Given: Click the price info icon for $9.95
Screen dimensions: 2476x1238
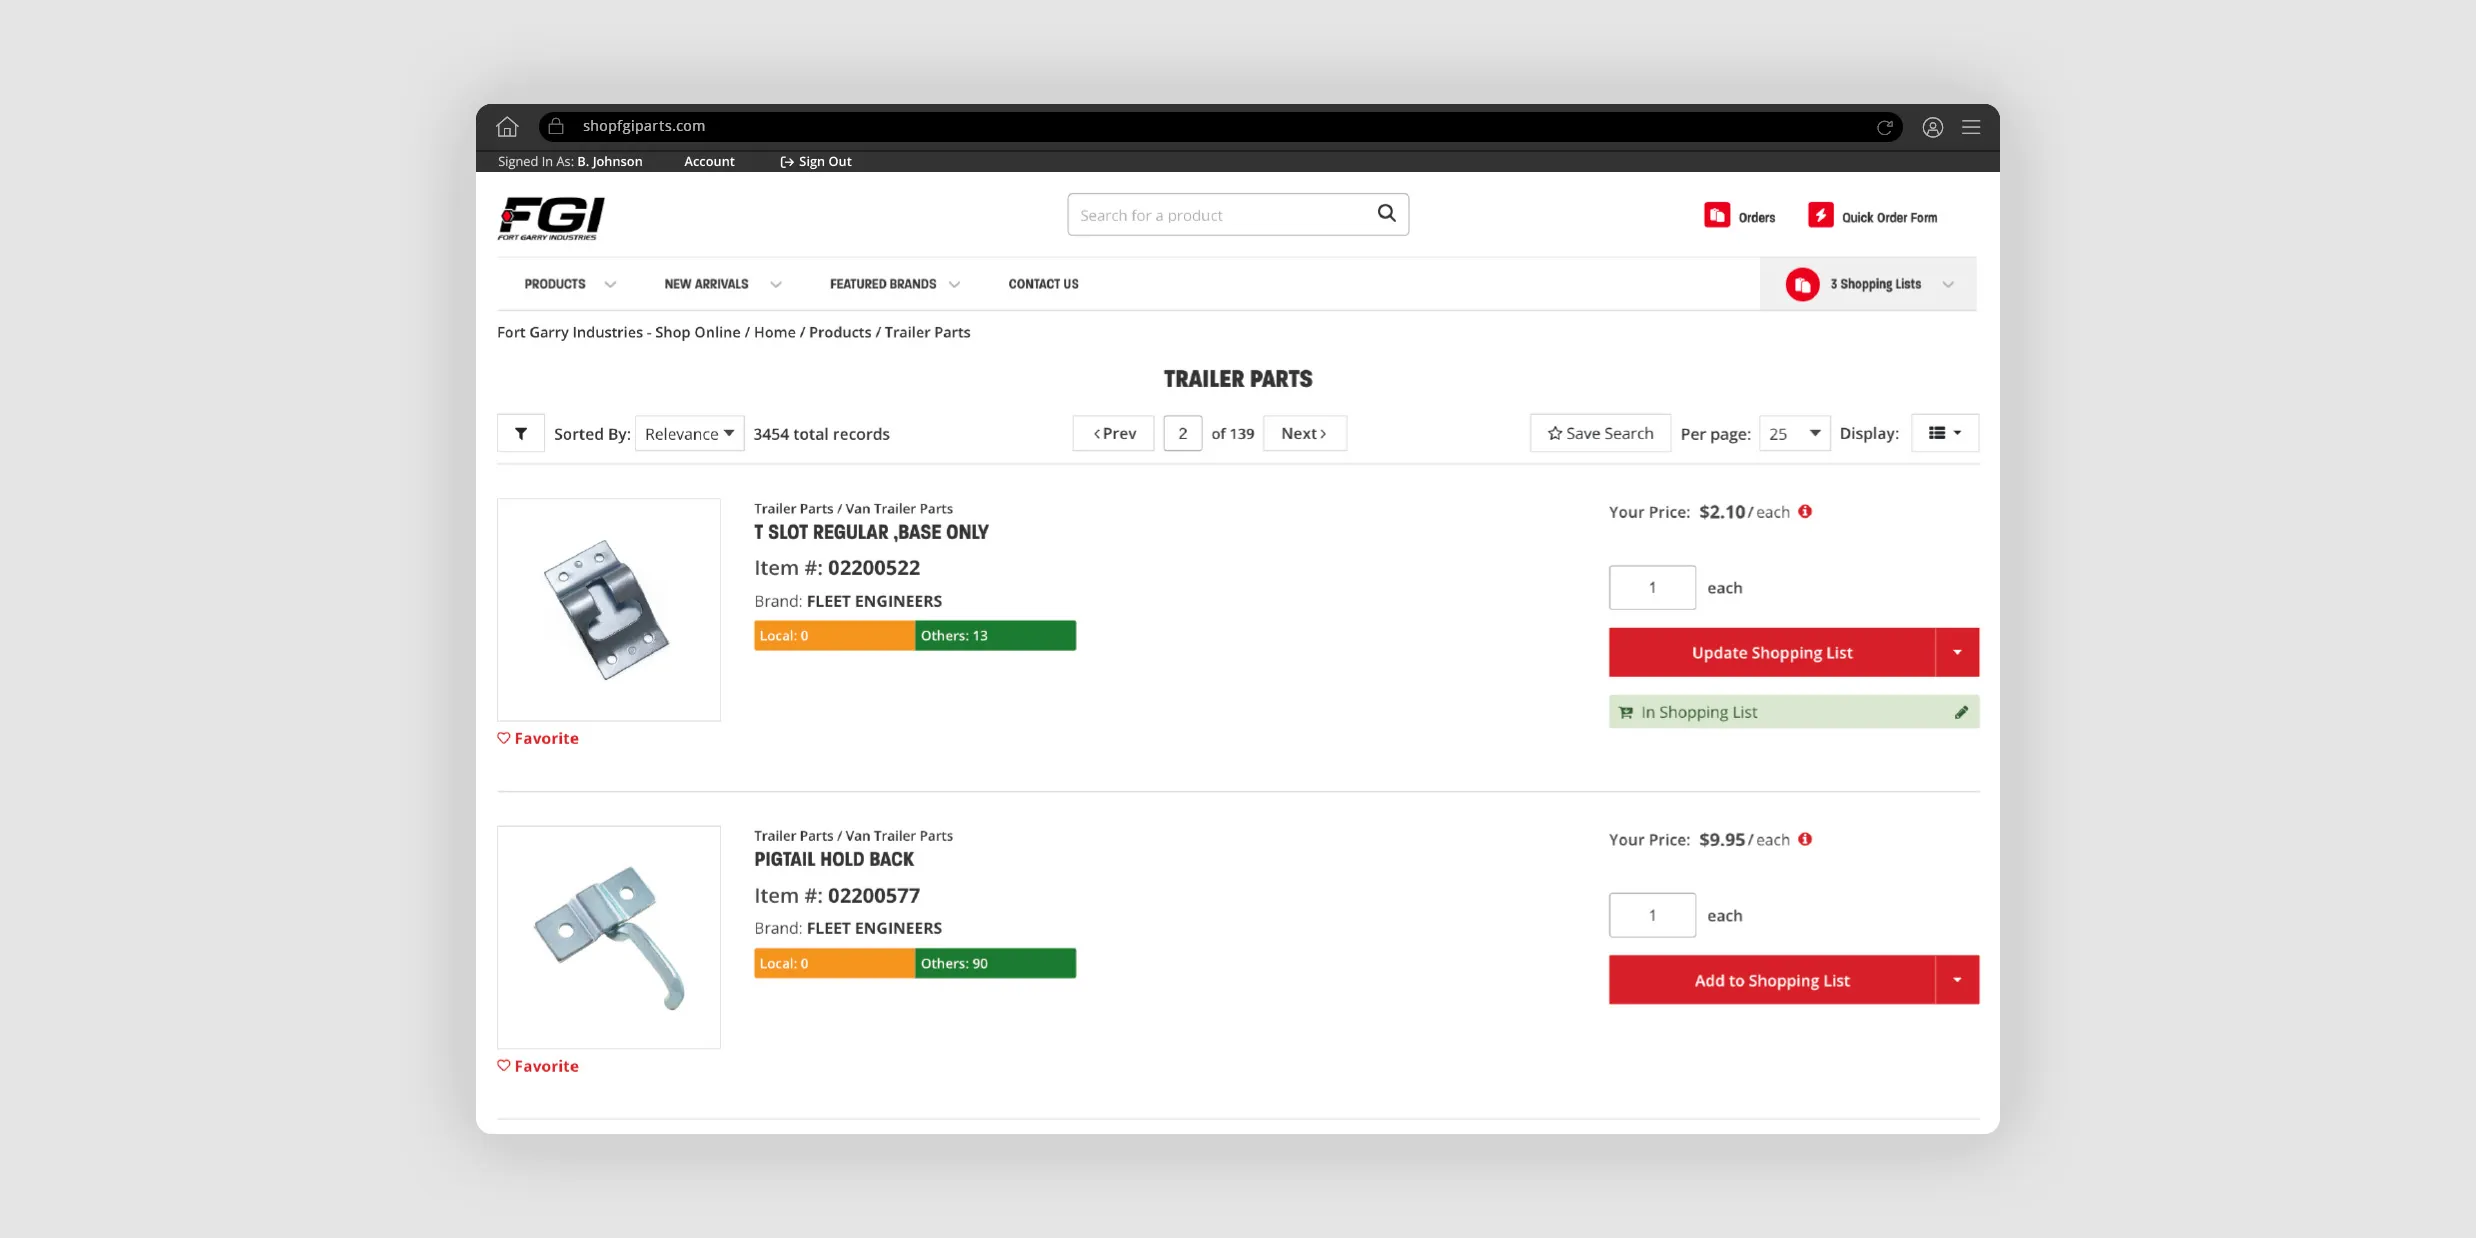Looking at the screenshot, I should pyautogui.click(x=1805, y=839).
